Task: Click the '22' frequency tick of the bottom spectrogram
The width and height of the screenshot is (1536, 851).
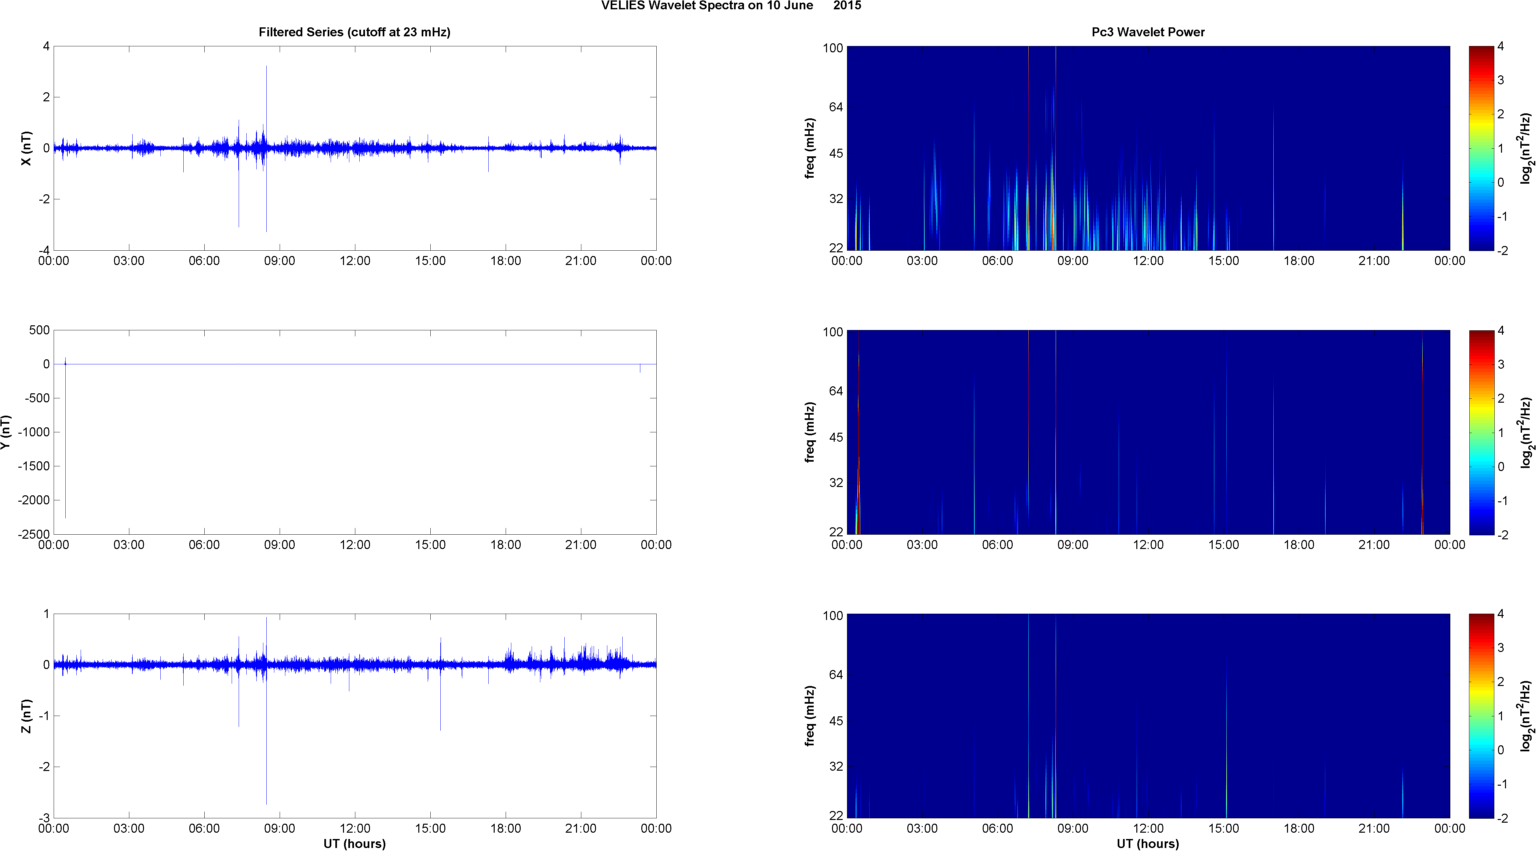Action: (836, 816)
